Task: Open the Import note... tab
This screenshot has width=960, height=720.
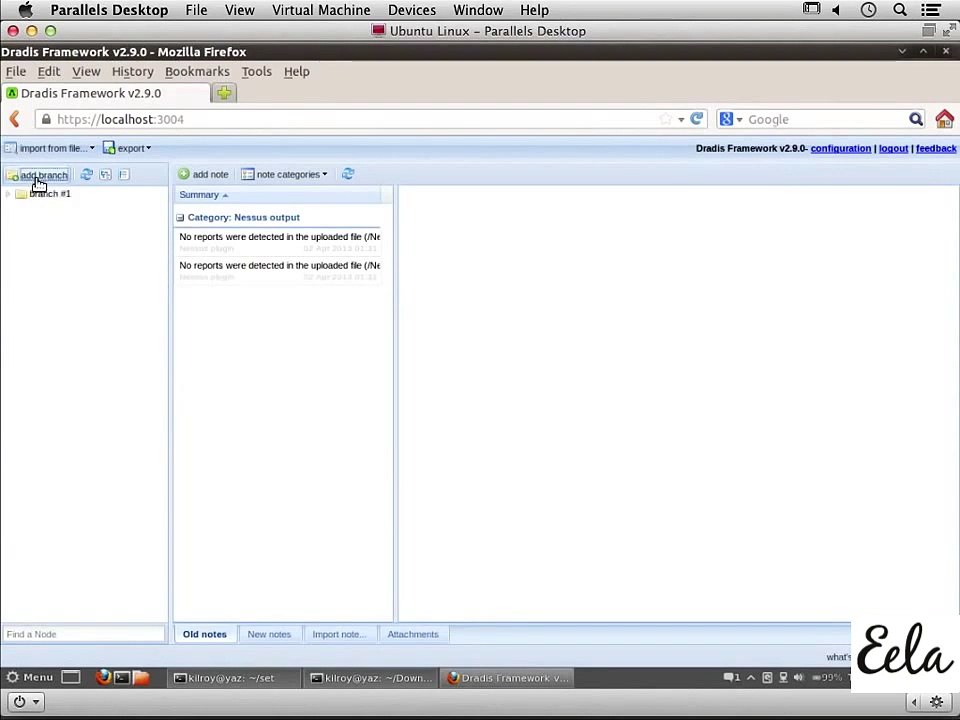Action: click(x=339, y=634)
